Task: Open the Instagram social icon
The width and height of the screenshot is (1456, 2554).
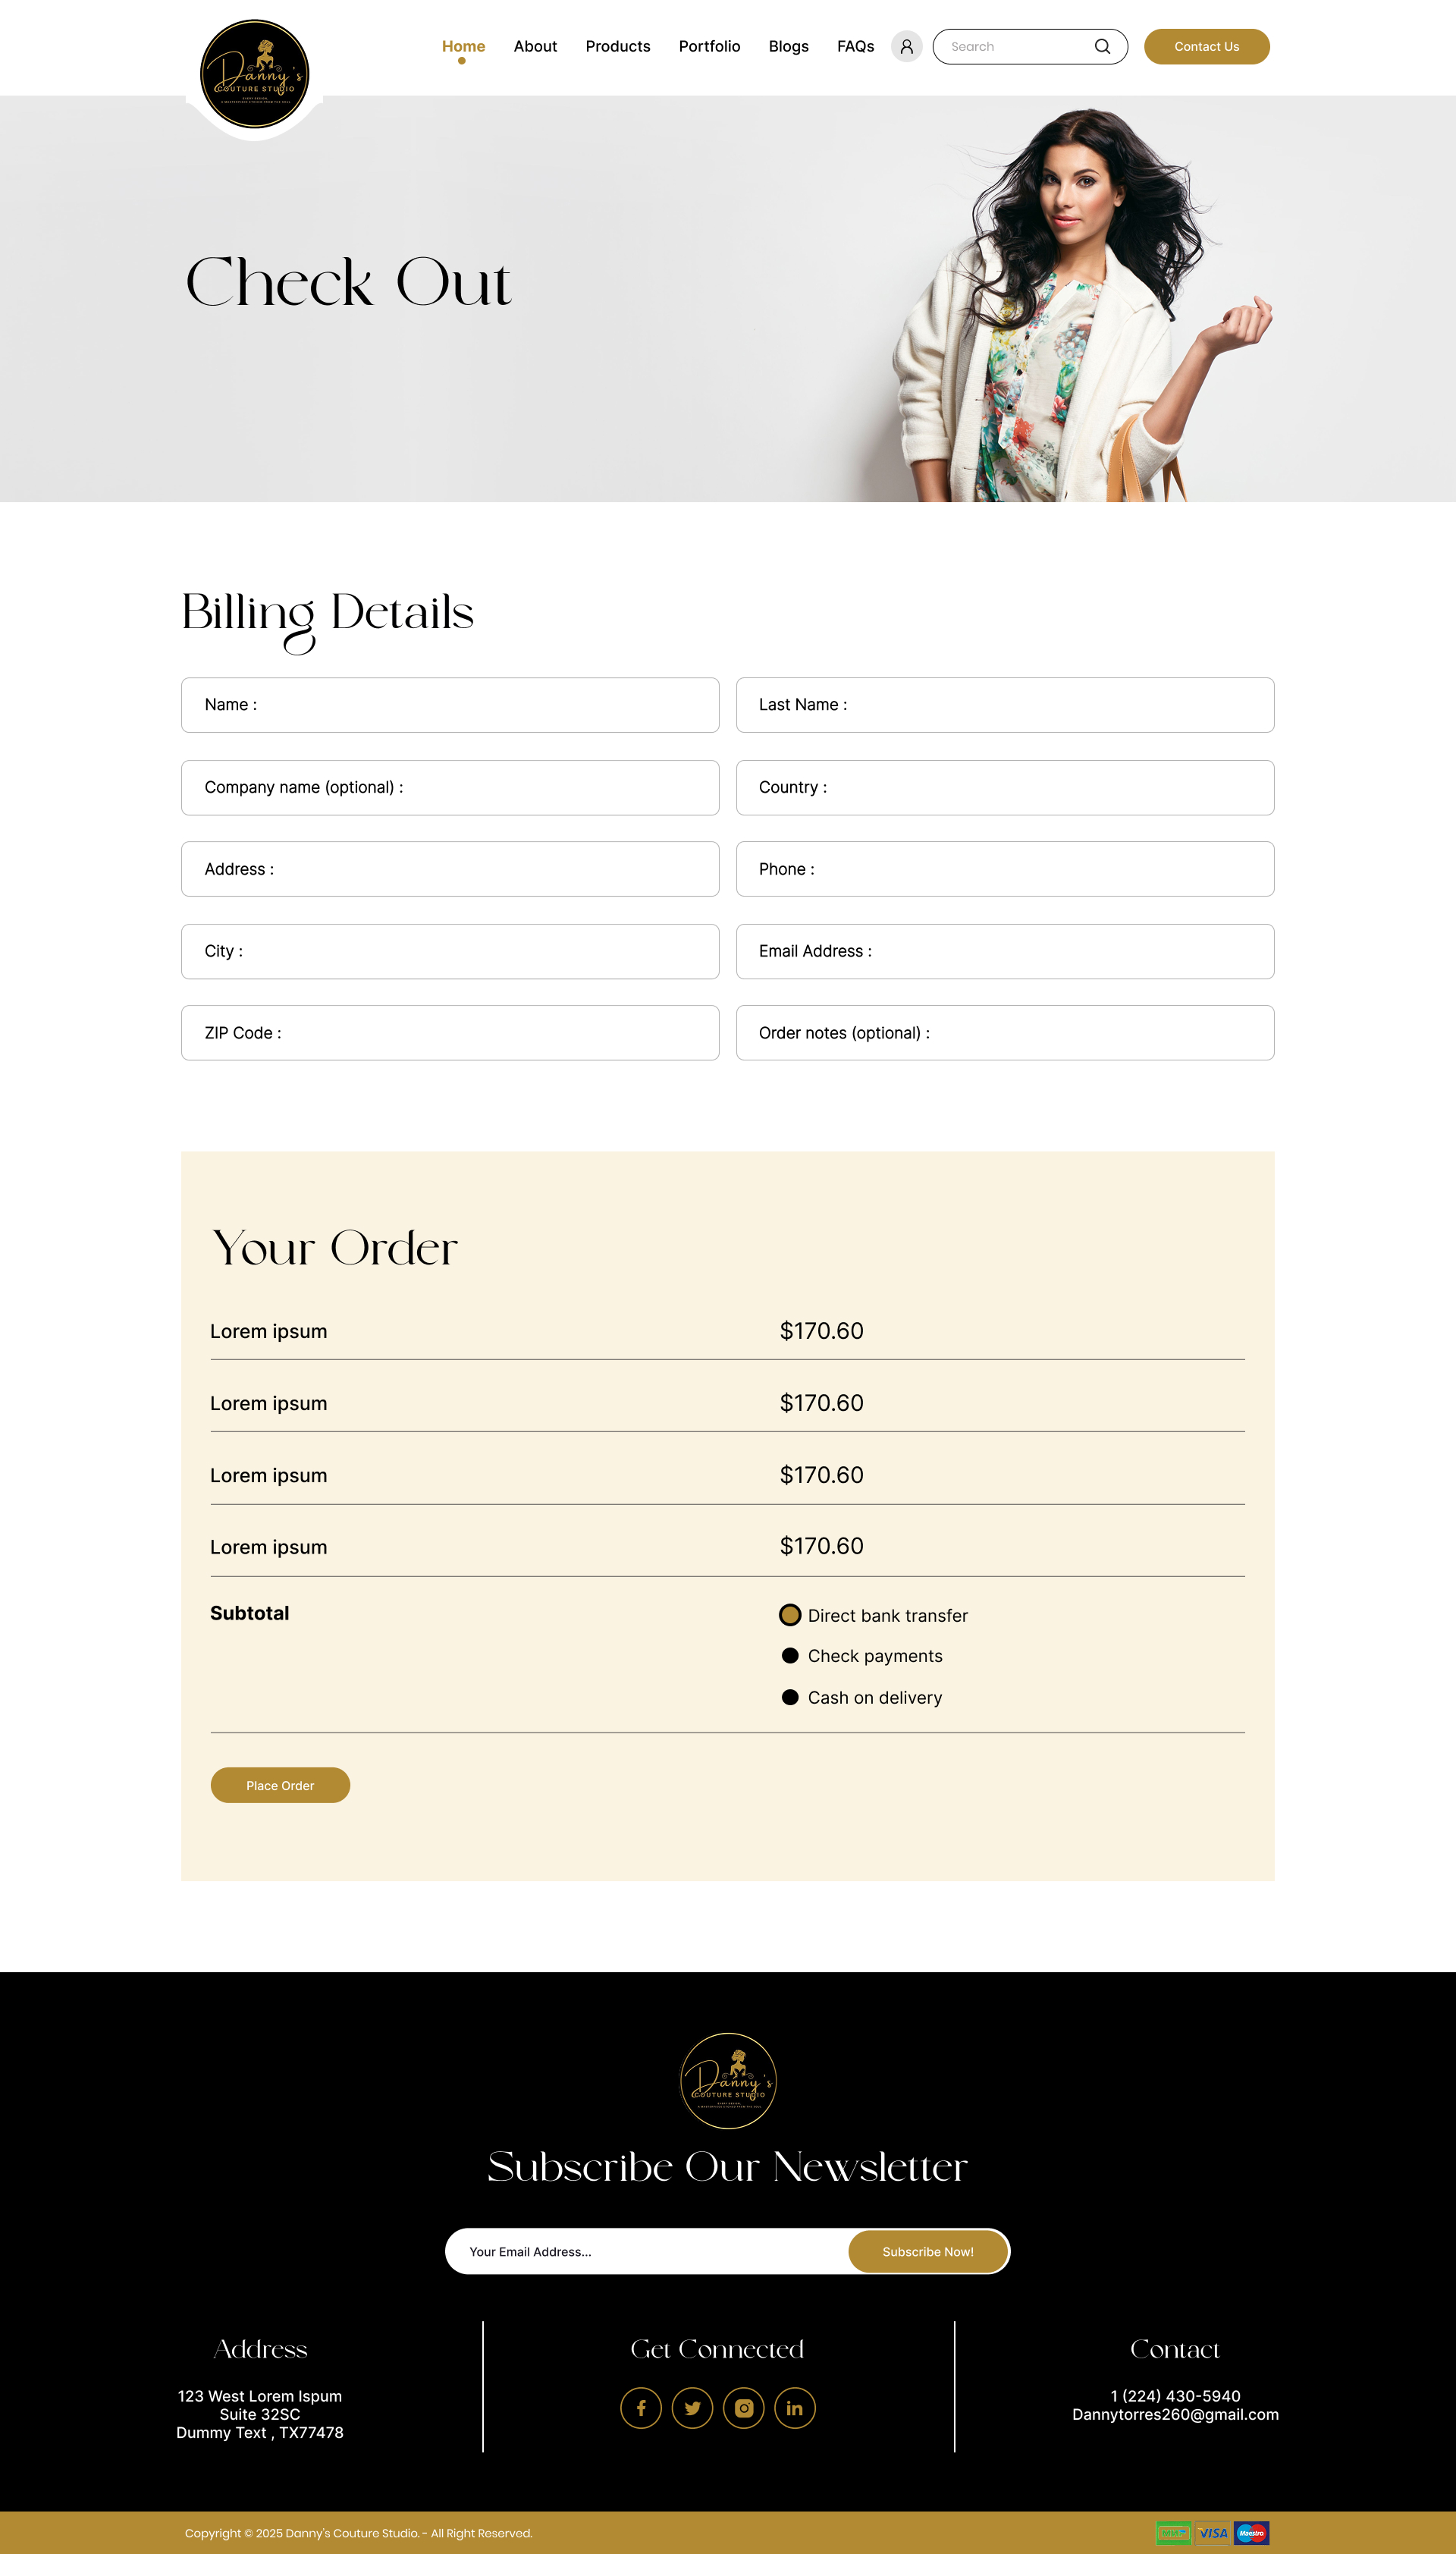Action: (x=744, y=2408)
